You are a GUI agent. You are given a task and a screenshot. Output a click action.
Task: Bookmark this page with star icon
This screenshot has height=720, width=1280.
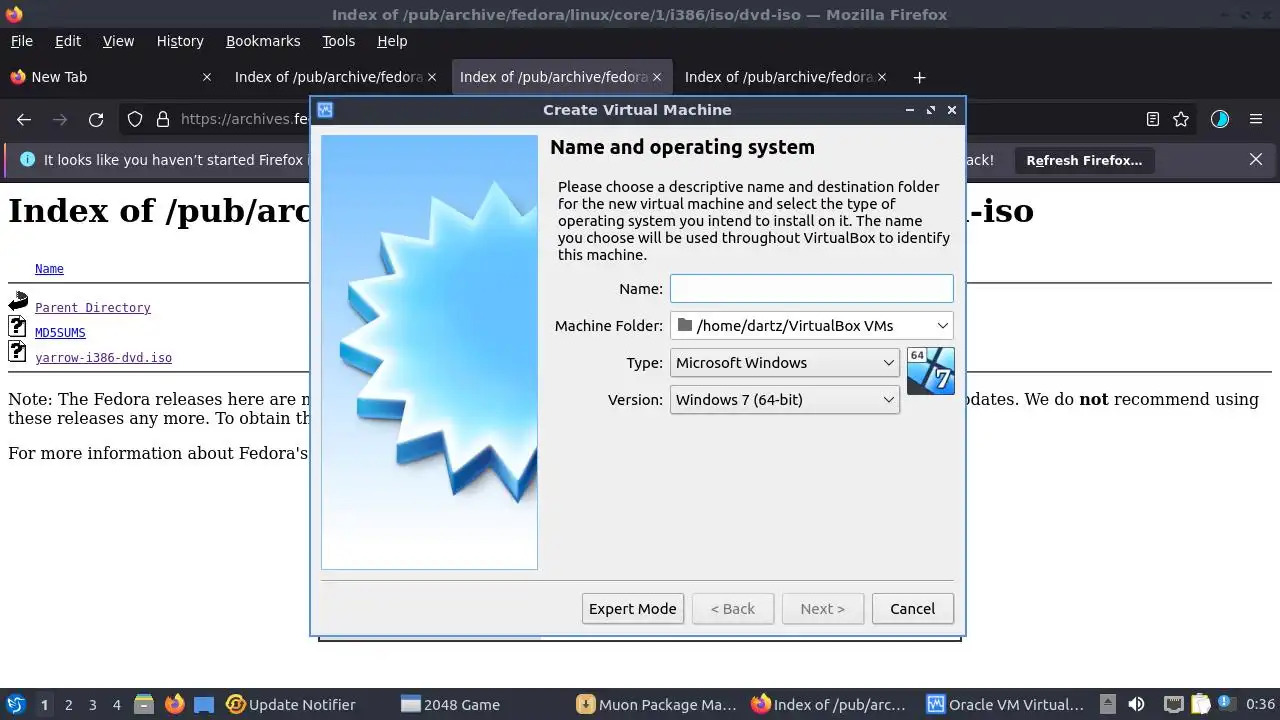pos(1181,119)
